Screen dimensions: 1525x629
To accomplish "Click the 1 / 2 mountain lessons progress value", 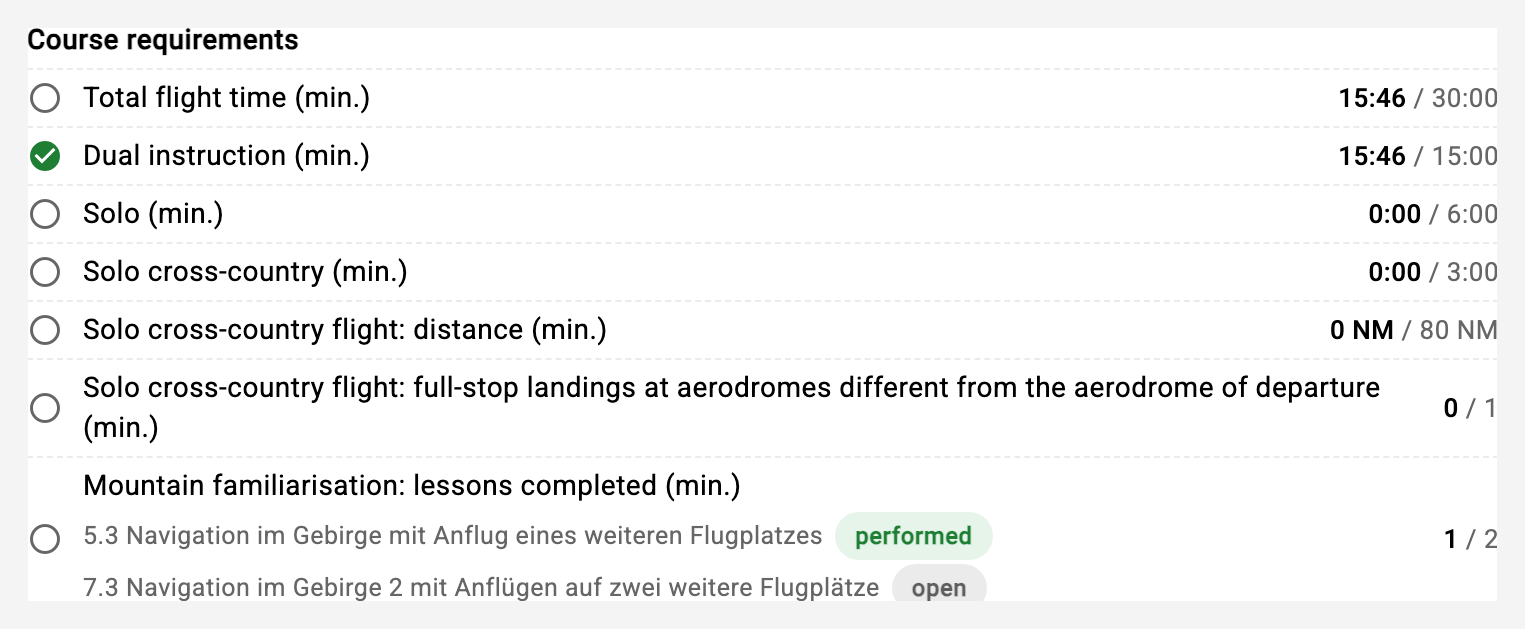I will pos(1471,540).
